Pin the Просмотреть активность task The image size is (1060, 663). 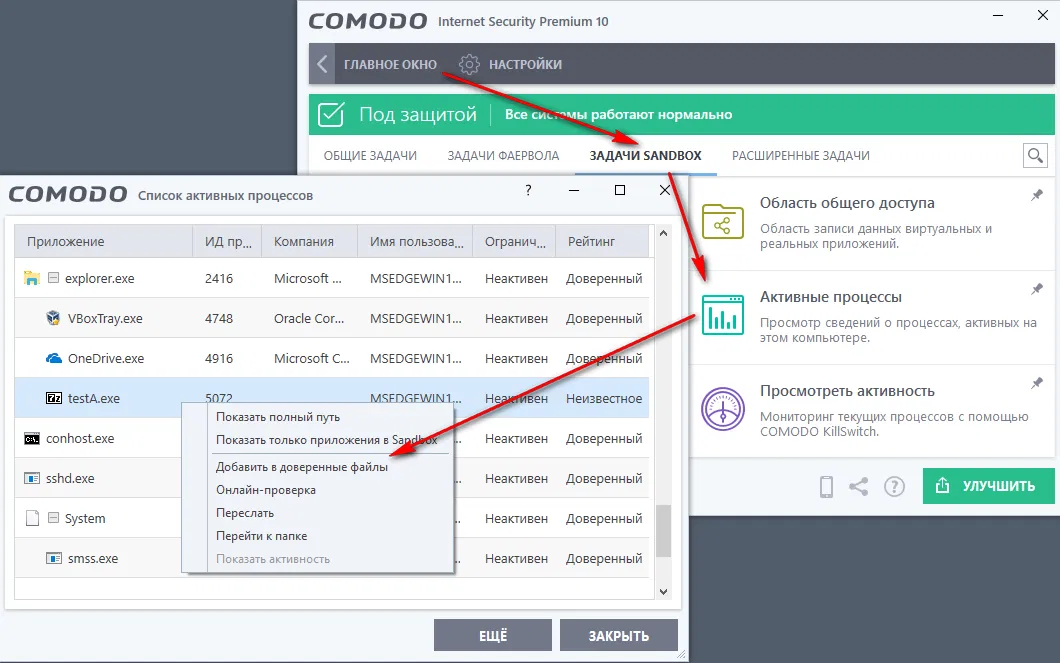(1037, 383)
